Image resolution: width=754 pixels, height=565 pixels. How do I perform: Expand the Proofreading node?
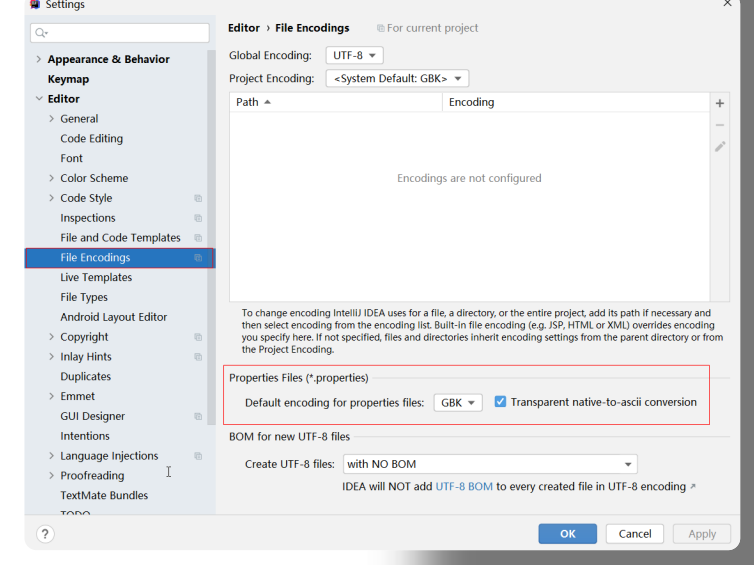coord(51,476)
